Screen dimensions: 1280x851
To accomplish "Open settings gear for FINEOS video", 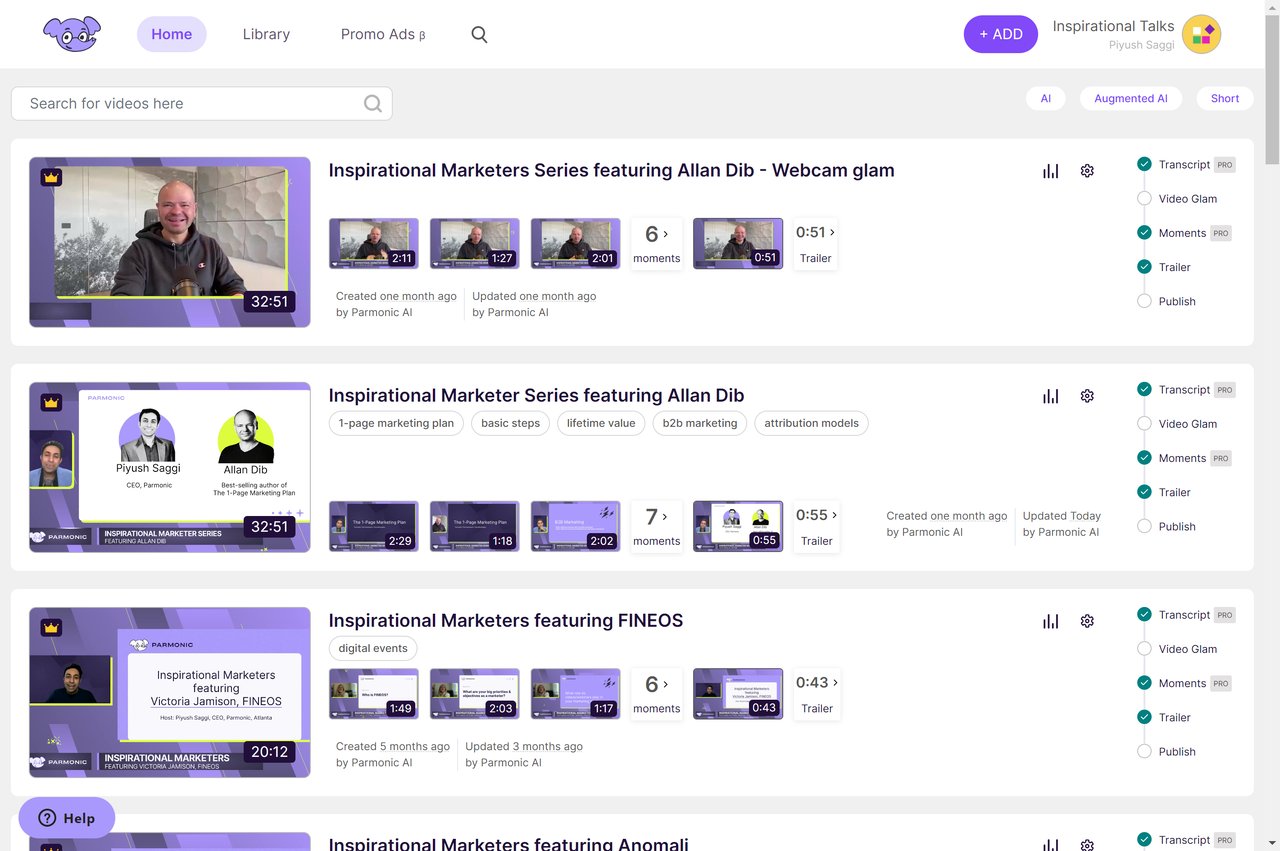I will (1087, 621).
